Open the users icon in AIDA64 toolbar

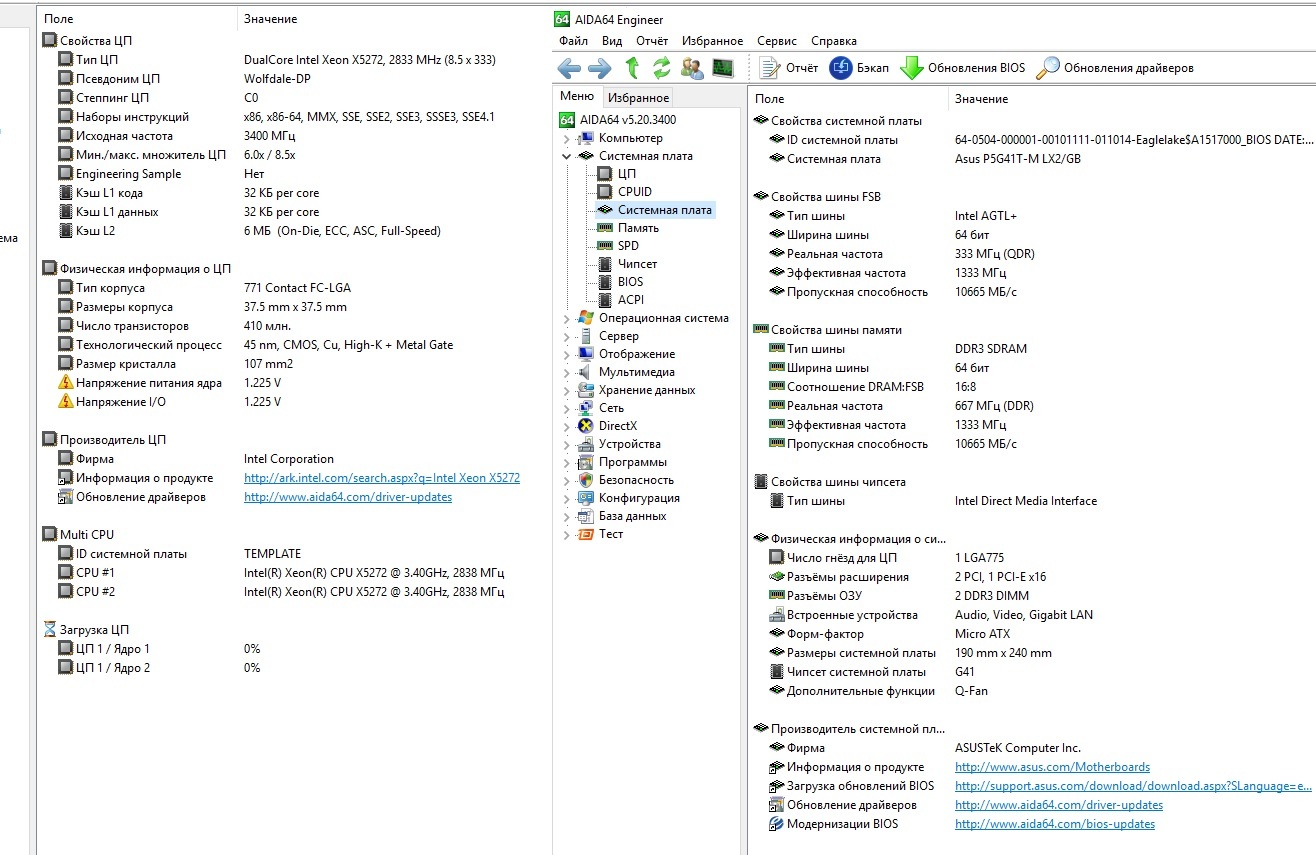[x=692, y=68]
